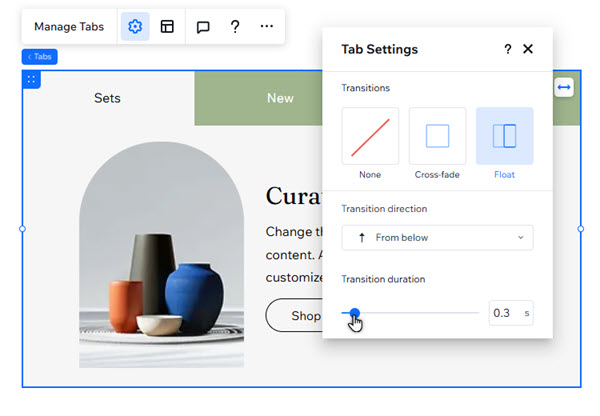The height and width of the screenshot is (416, 600).
Task: Click the Transition duration label
Action: tap(383, 279)
